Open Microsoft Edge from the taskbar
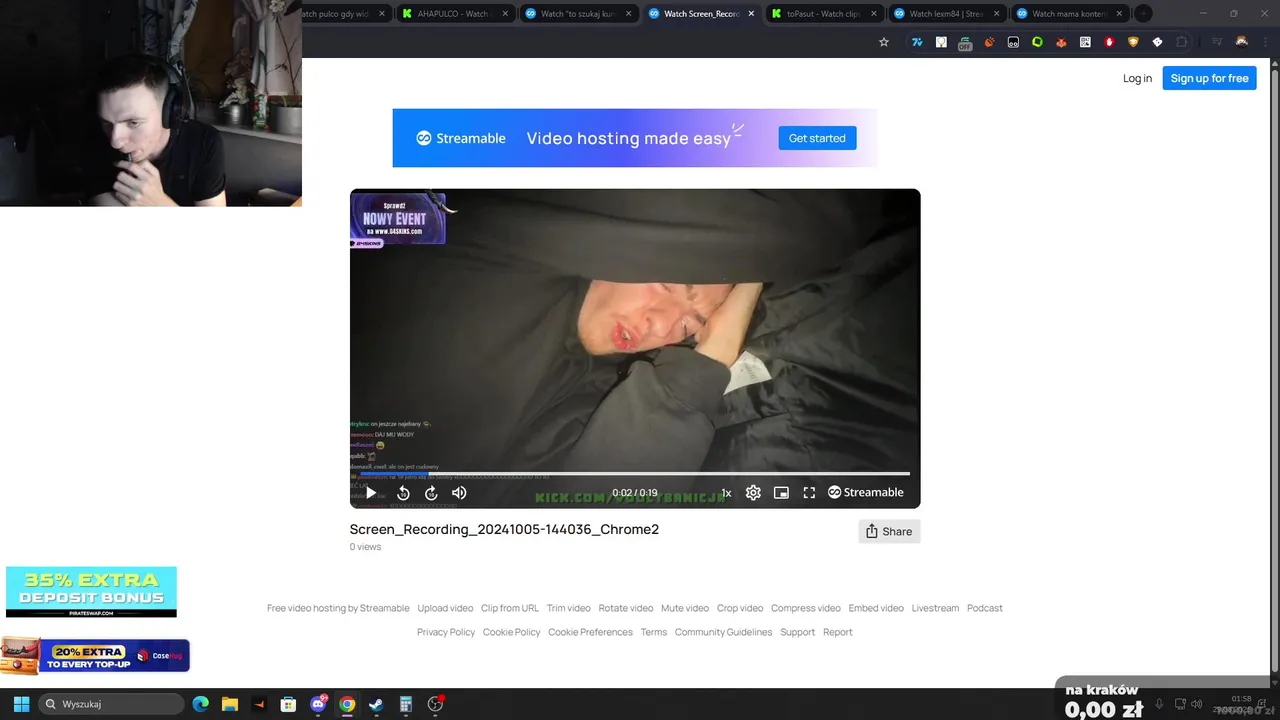The width and height of the screenshot is (1280, 720). click(x=201, y=704)
